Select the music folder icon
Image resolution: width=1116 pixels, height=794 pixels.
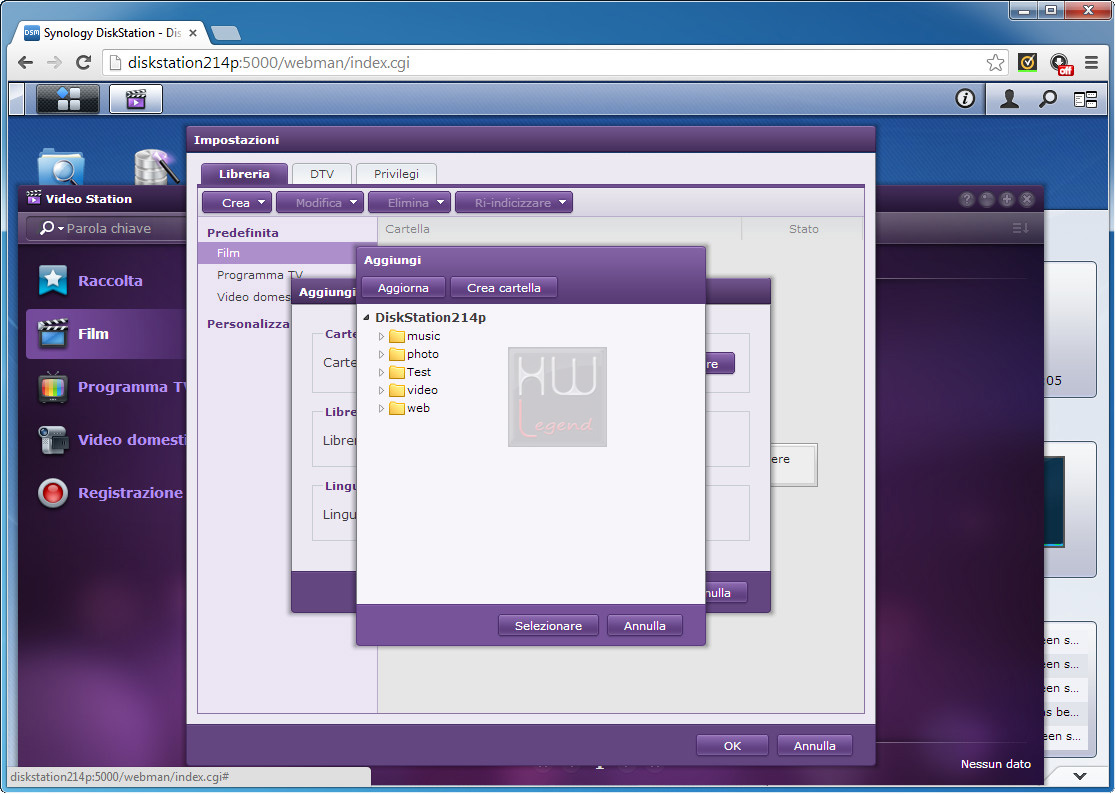(397, 336)
